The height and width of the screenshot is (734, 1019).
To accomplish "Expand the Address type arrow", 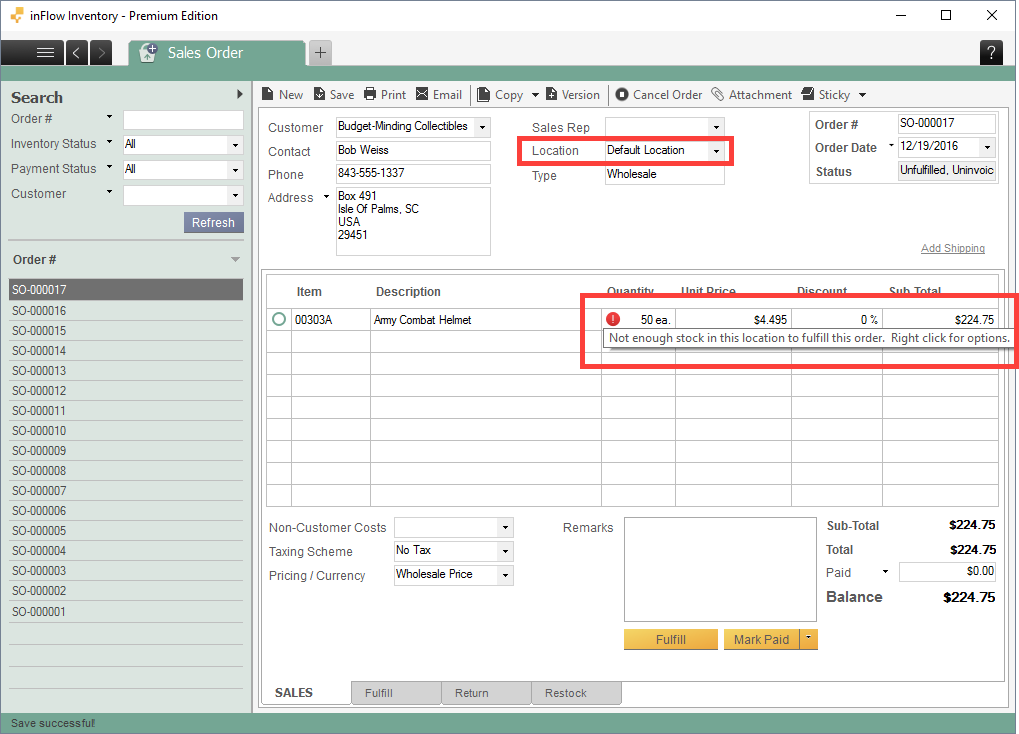I will (x=326, y=196).
